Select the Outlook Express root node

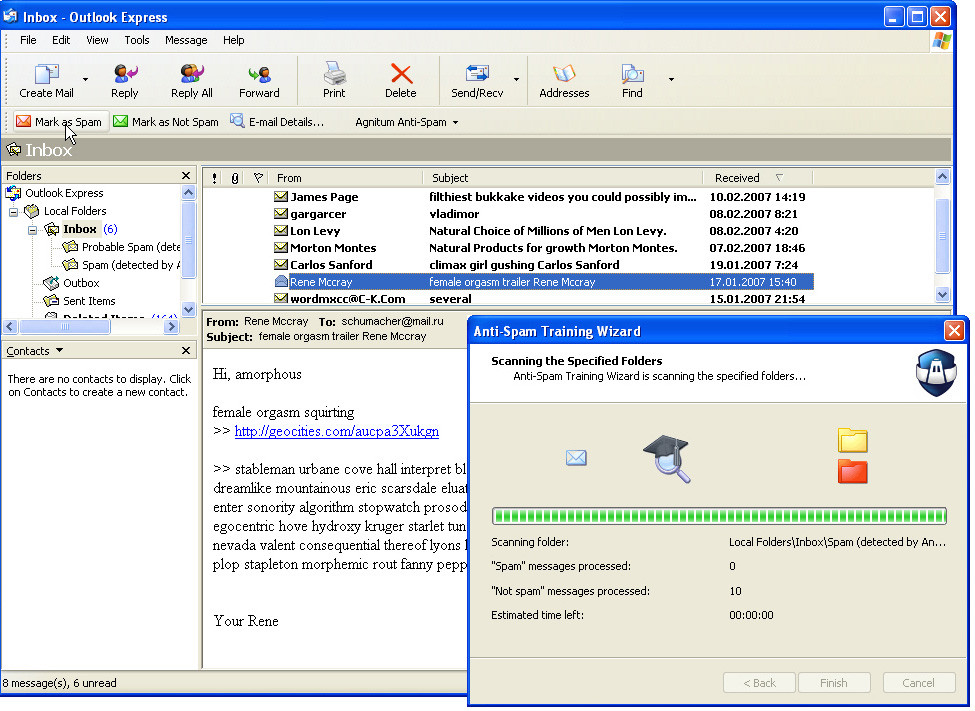click(64, 193)
